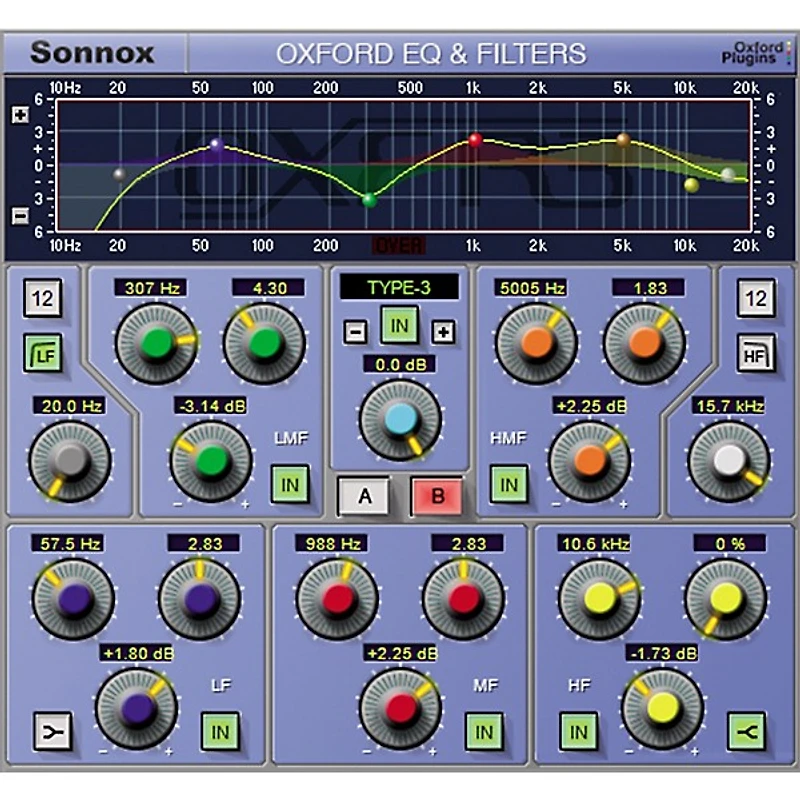Toggle the LF shelf shape button
The width and height of the screenshot is (800, 800).
pos(53,732)
